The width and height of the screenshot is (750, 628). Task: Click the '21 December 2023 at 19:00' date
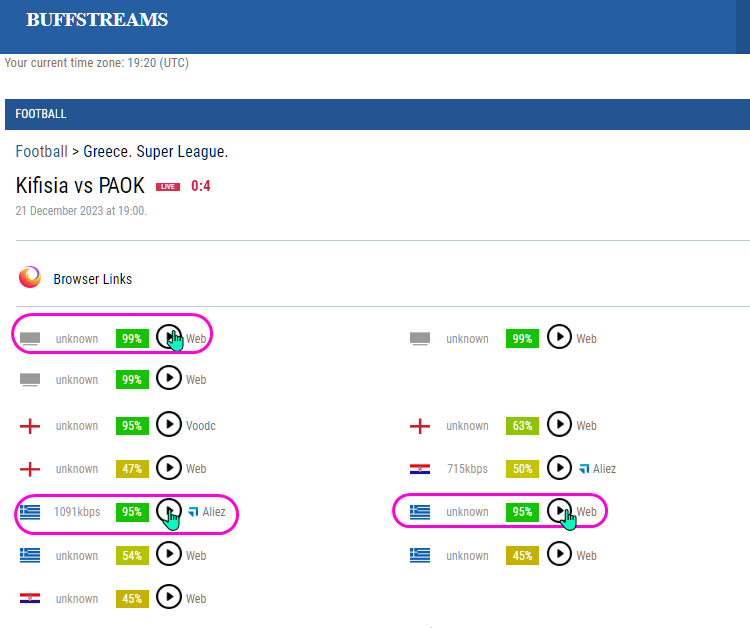click(x=81, y=211)
